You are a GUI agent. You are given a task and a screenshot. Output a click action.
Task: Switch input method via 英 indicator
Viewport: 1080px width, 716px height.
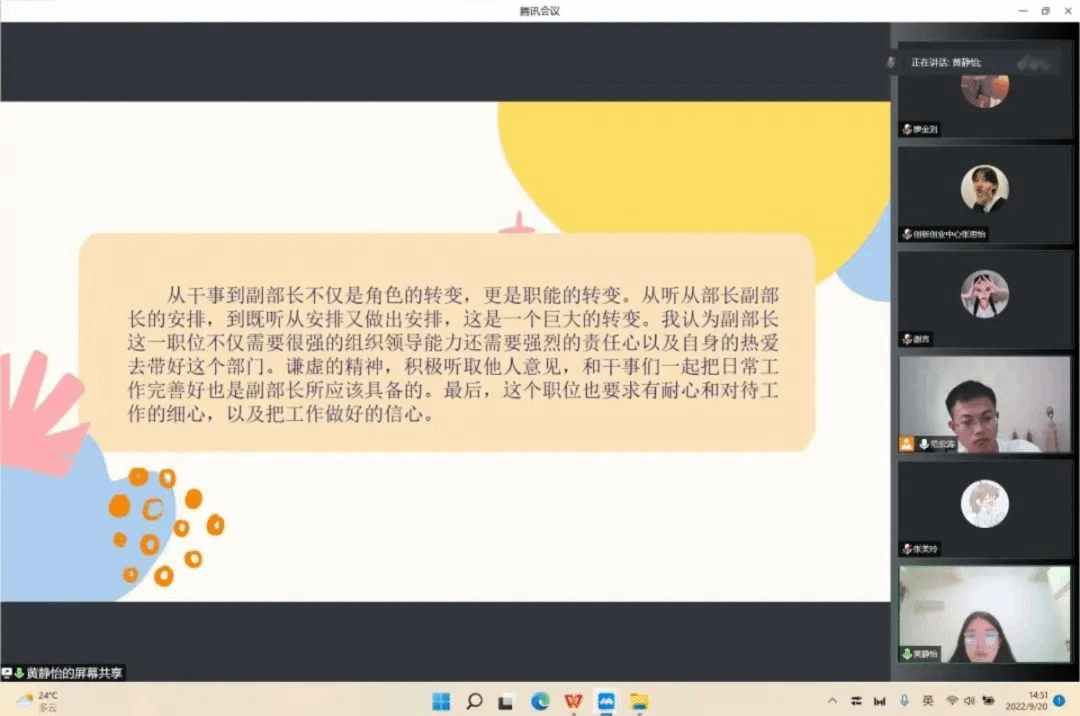pyautogui.click(x=928, y=701)
